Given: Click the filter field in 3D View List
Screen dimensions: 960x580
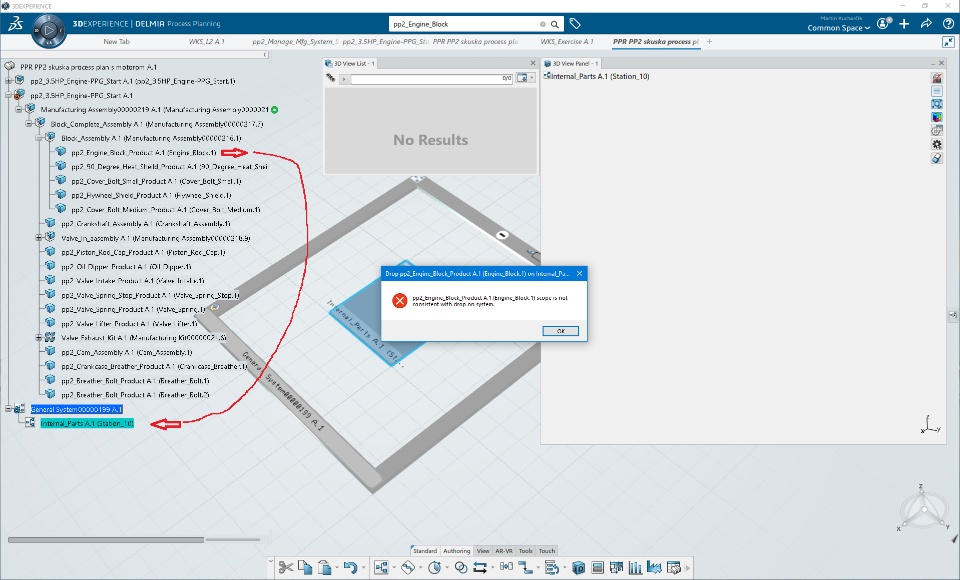Looking at the screenshot, I should click(432, 78).
